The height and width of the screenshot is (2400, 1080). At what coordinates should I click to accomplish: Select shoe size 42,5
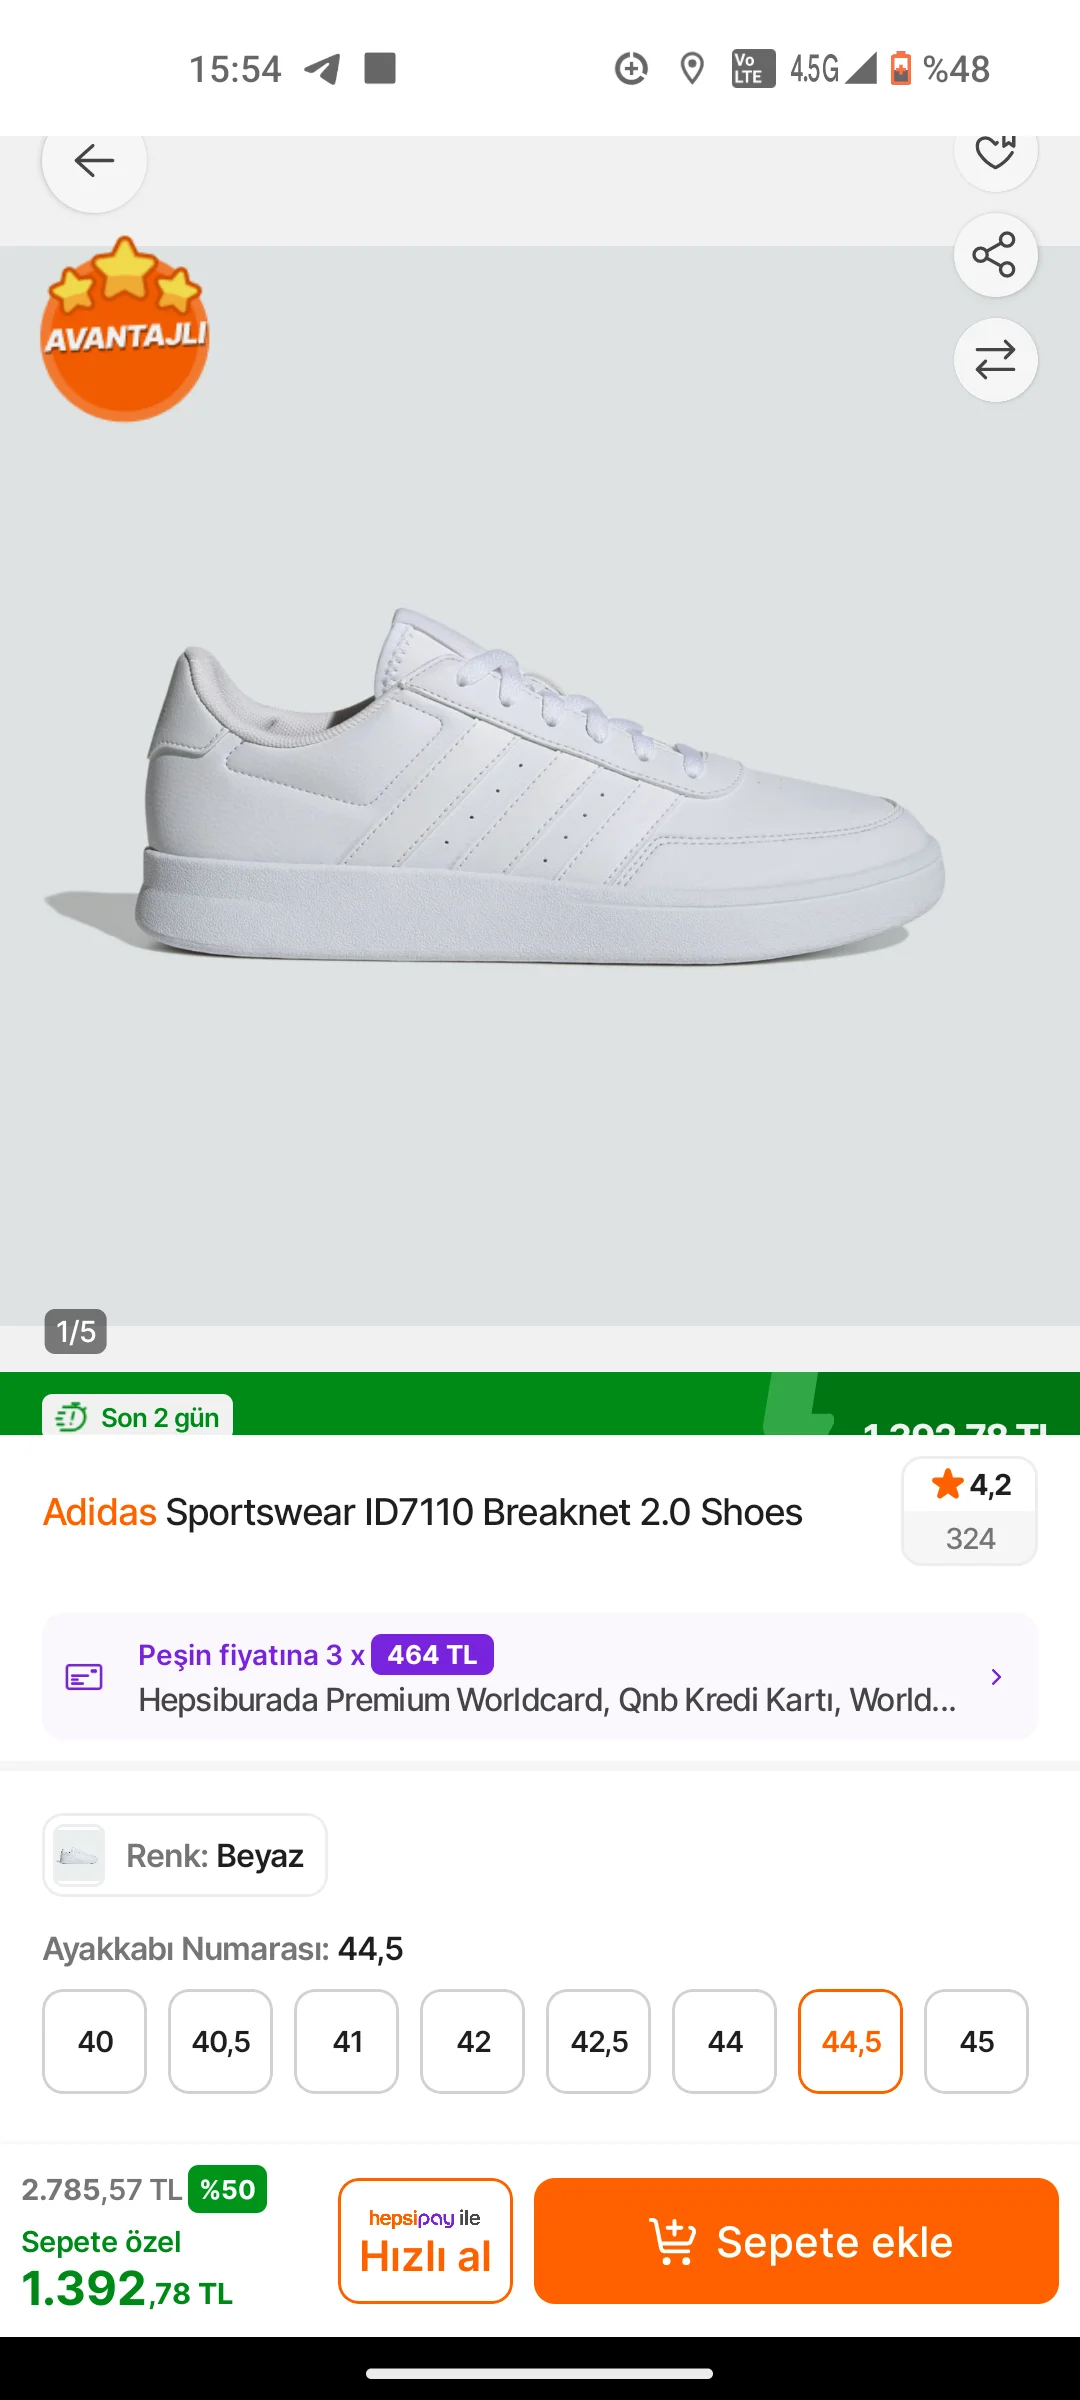pyautogui.click(x=599, y=2041)
